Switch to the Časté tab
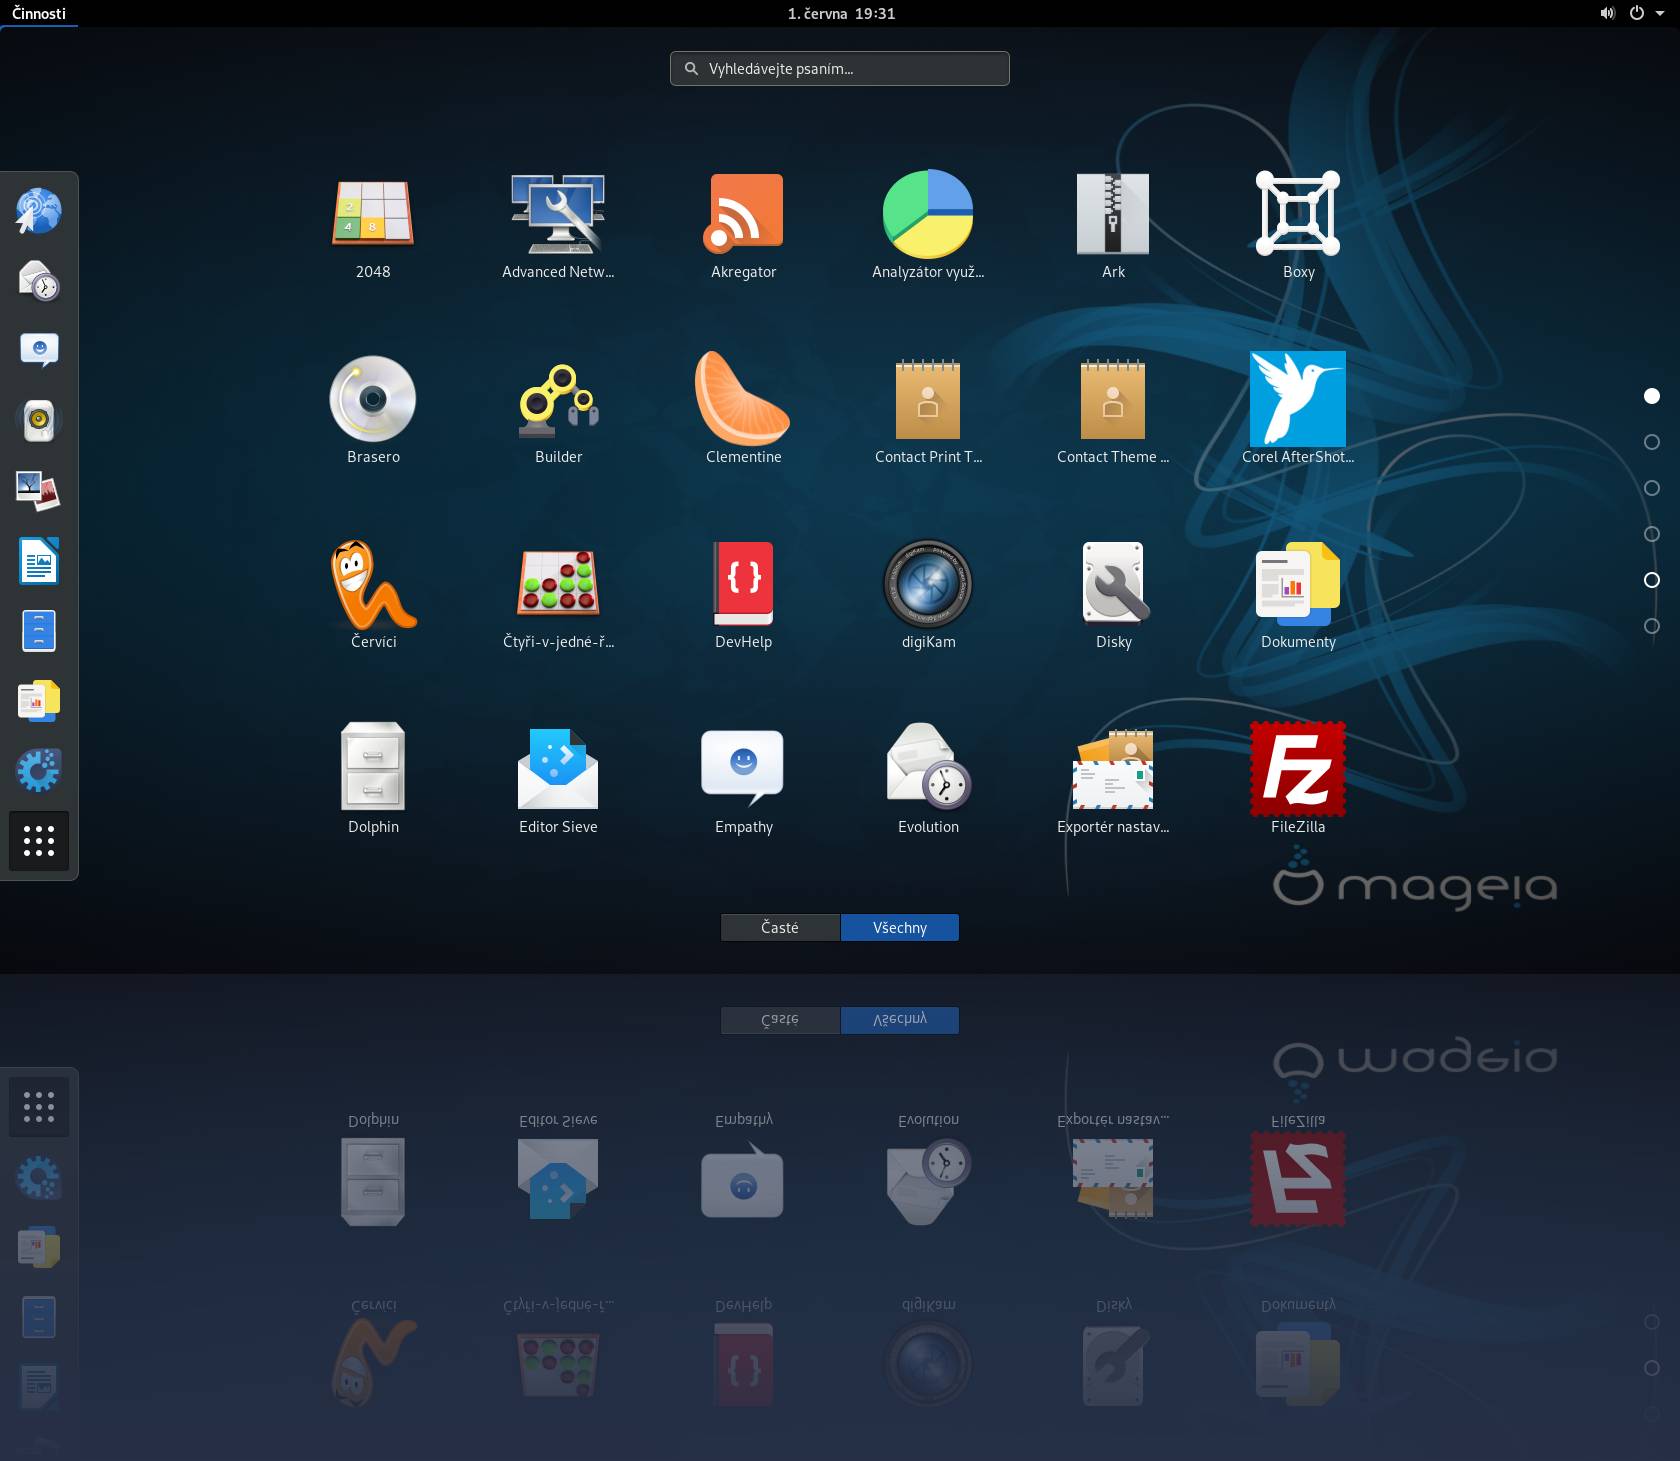This screenshot has height=1461, width=1680. pyautogui.click(x=780, y=927)
